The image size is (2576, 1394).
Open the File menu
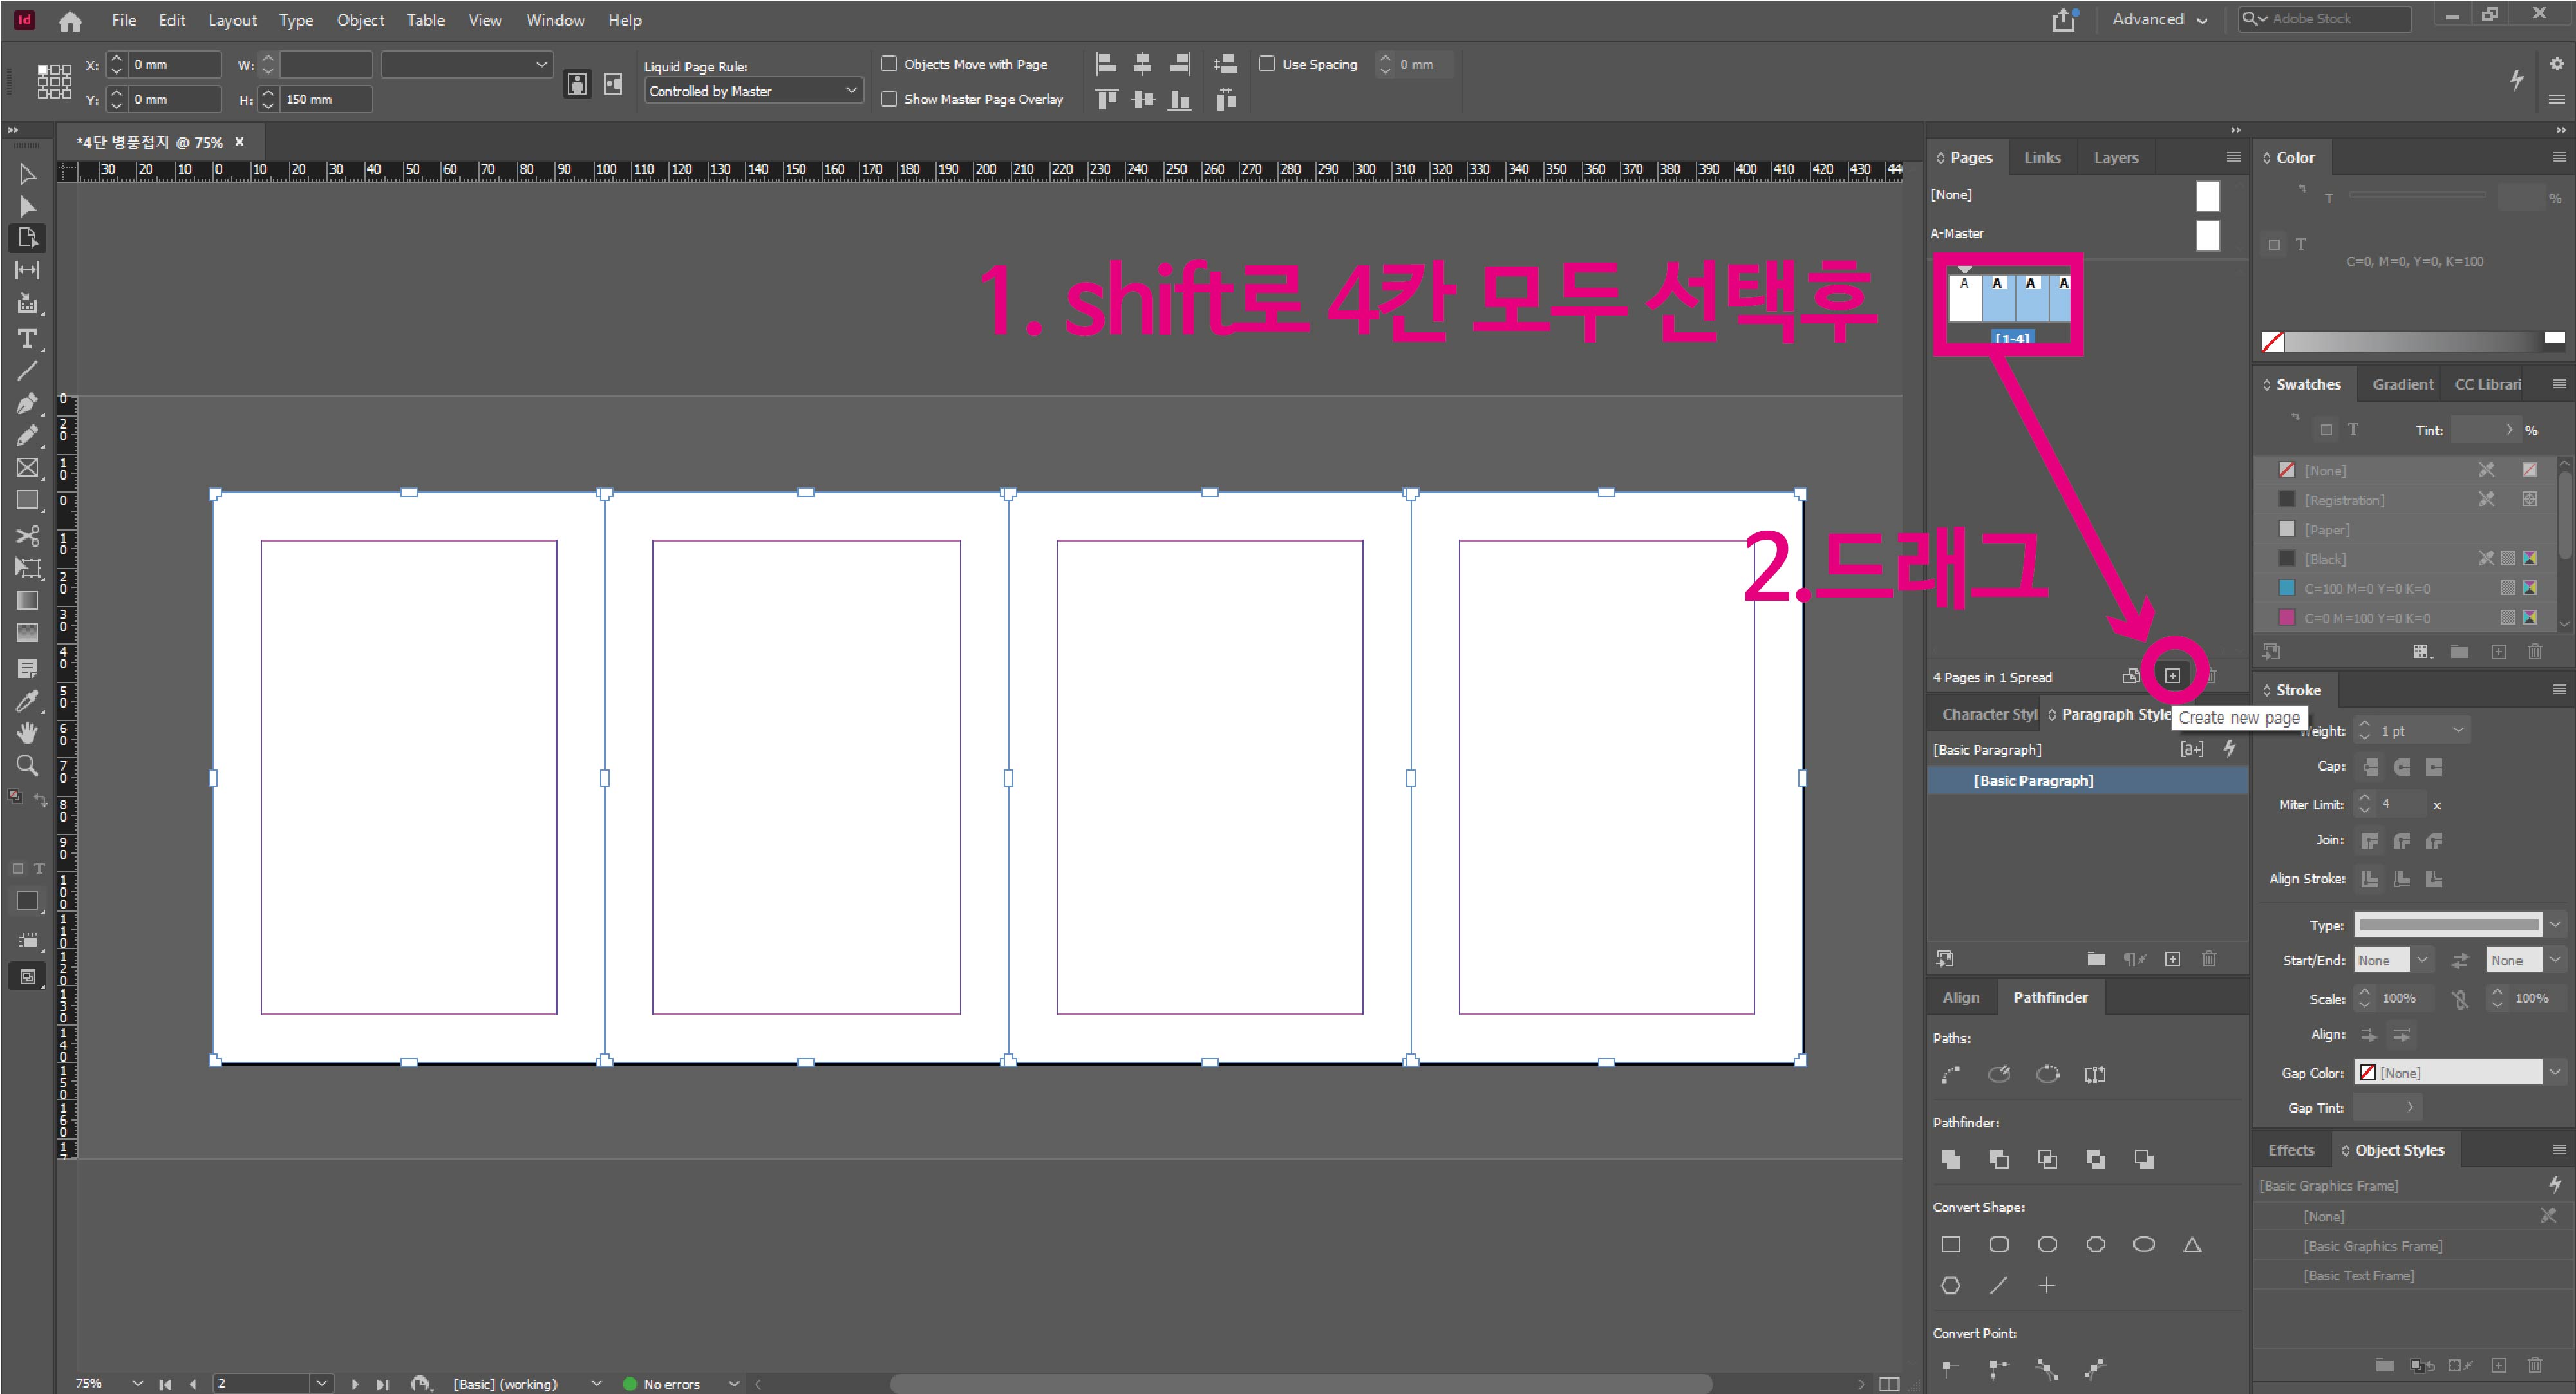coord(124,20)
